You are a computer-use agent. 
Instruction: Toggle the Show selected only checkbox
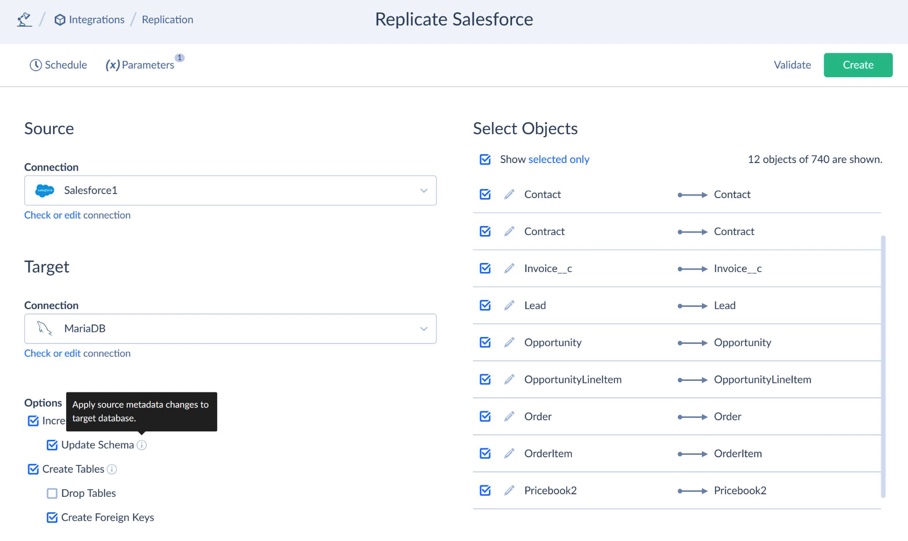(x=485, y=159)
